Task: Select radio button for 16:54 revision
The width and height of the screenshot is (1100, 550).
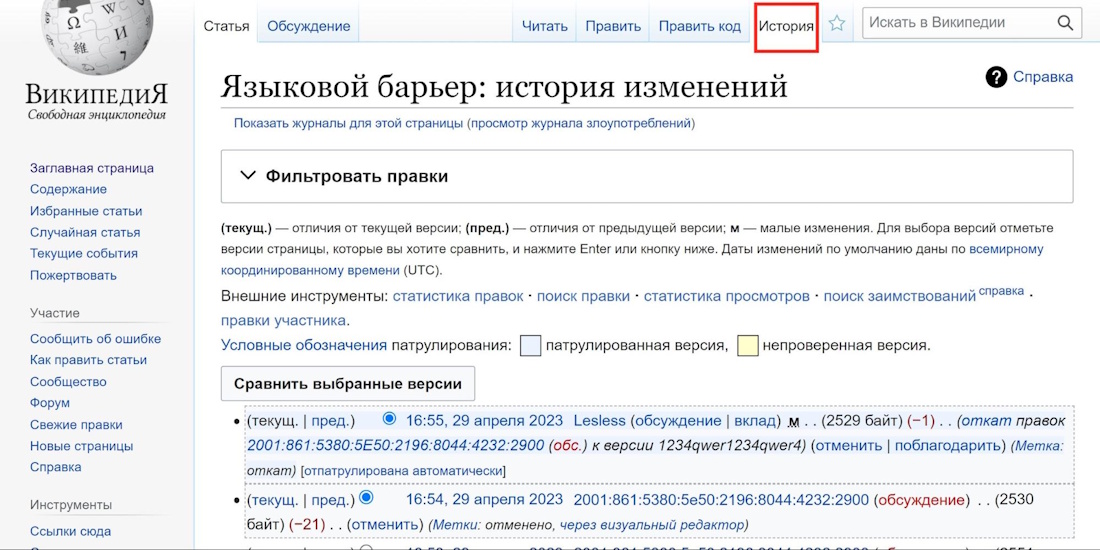Action: point(366,498)
